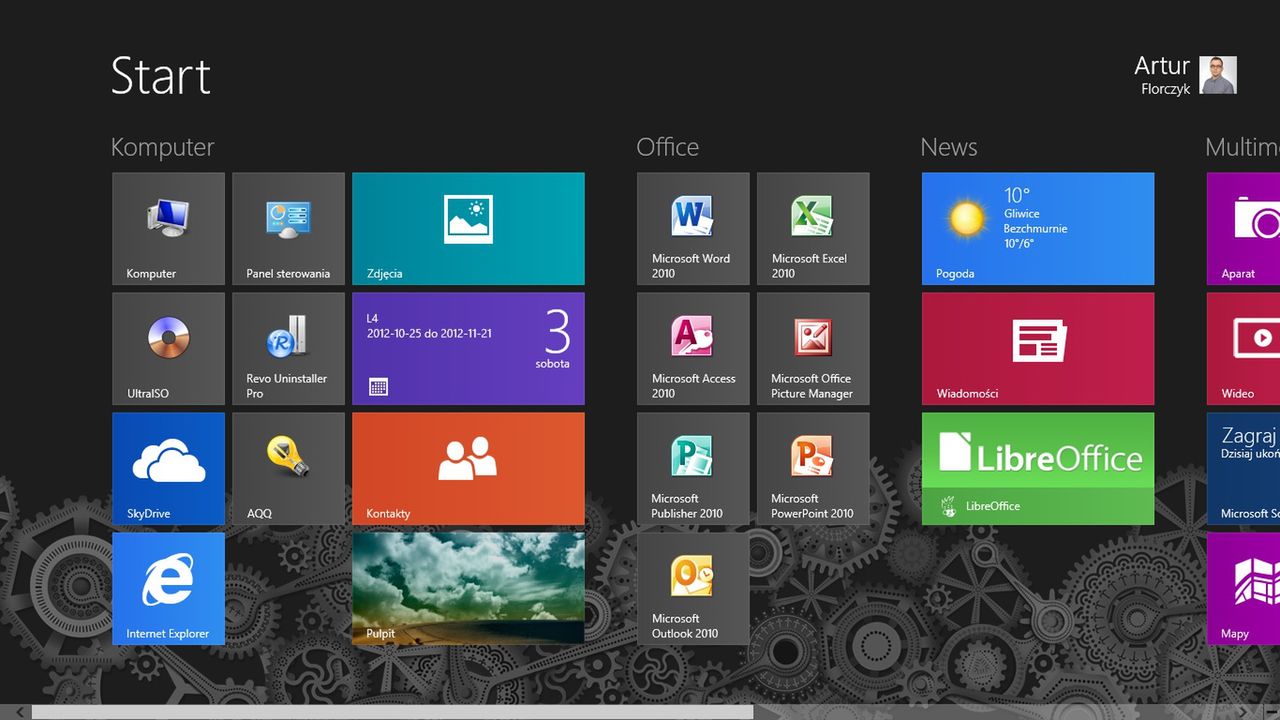Open Microsoft Office Picture Manager
The height and width of the screenshot is (720, 1280).
[x=813, y=349]
